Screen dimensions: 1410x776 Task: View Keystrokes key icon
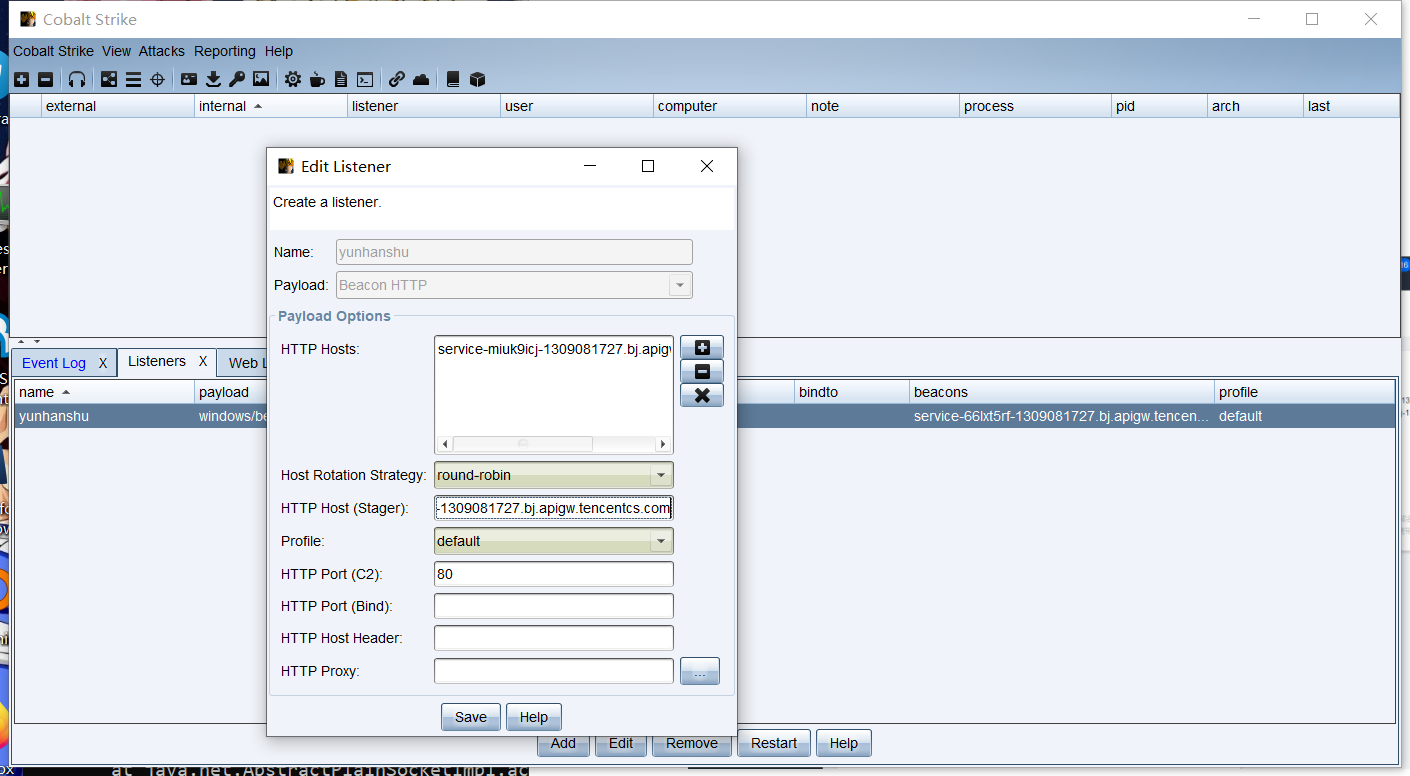pos(237,79)
